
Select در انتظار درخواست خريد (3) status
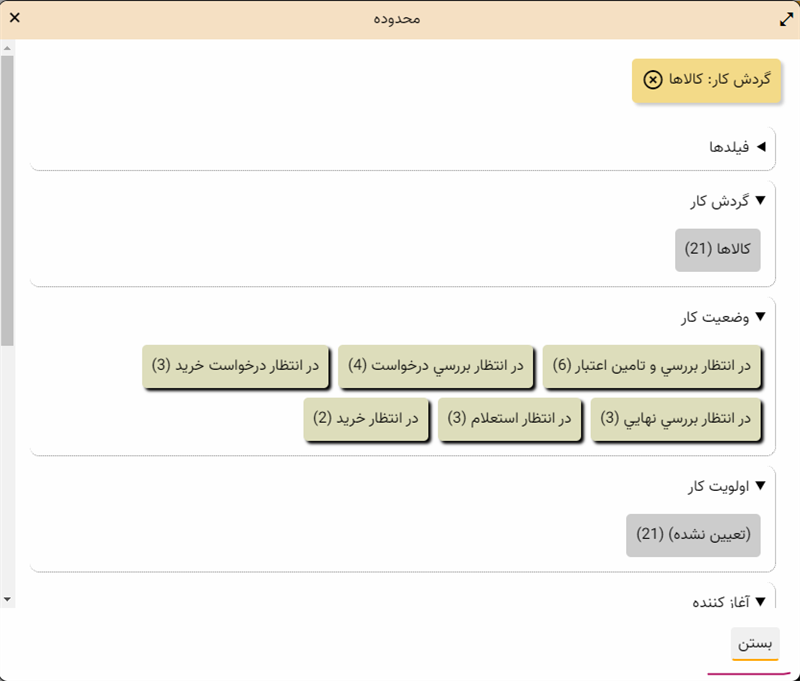click(x=235, y=366)
